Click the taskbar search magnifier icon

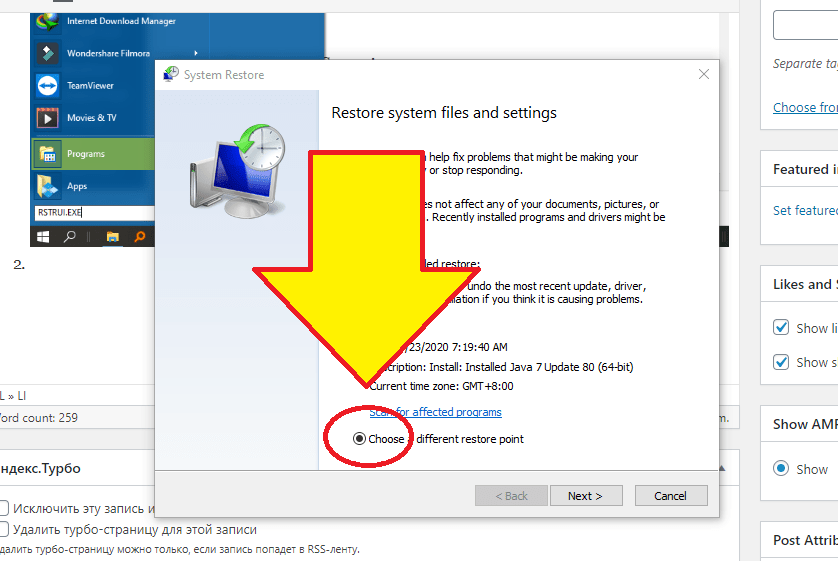[x=71, y=237]
